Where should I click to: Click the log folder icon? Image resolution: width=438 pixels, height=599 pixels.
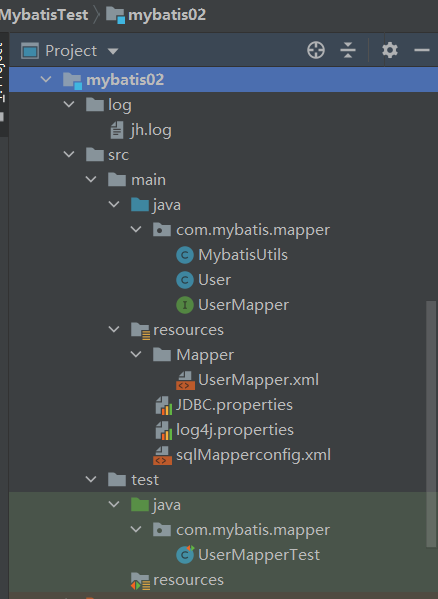click(x=95, y=104)
